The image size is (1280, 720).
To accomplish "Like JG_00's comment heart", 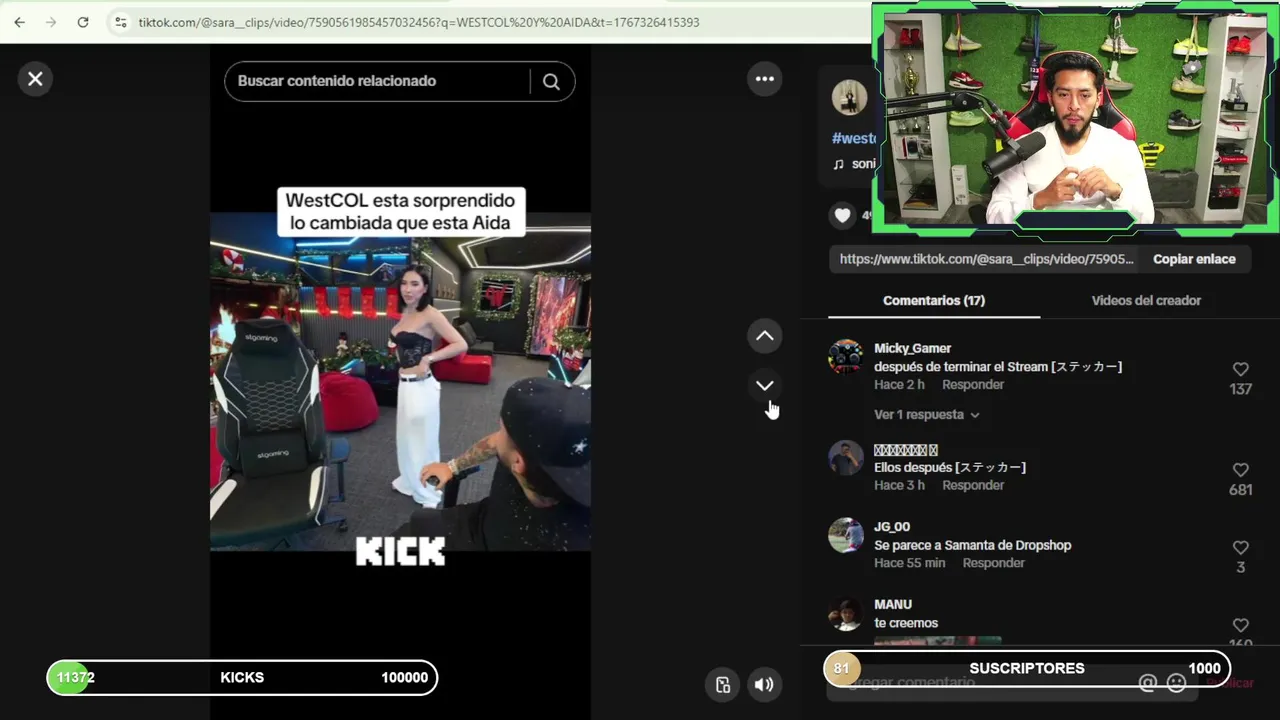I will click(x=1241, y=548).
